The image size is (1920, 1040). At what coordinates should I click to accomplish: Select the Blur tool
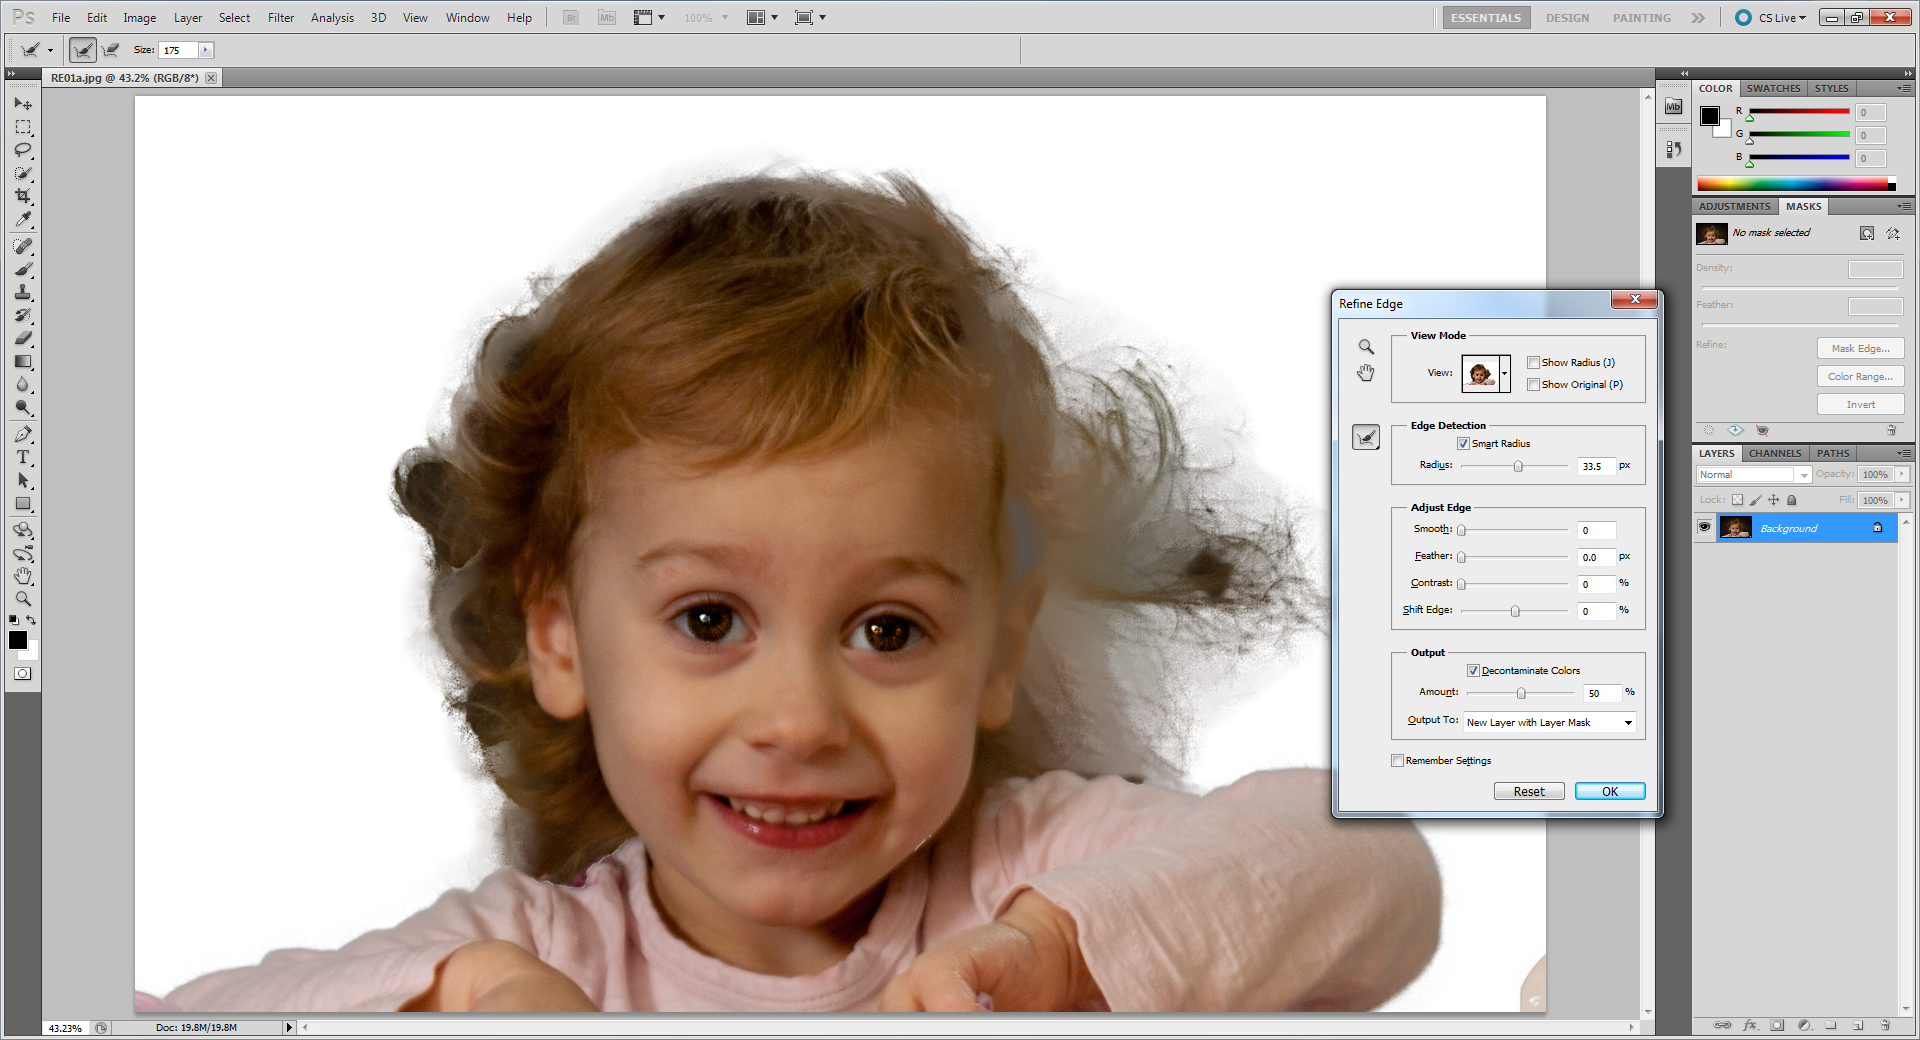[x=23, y=384]
